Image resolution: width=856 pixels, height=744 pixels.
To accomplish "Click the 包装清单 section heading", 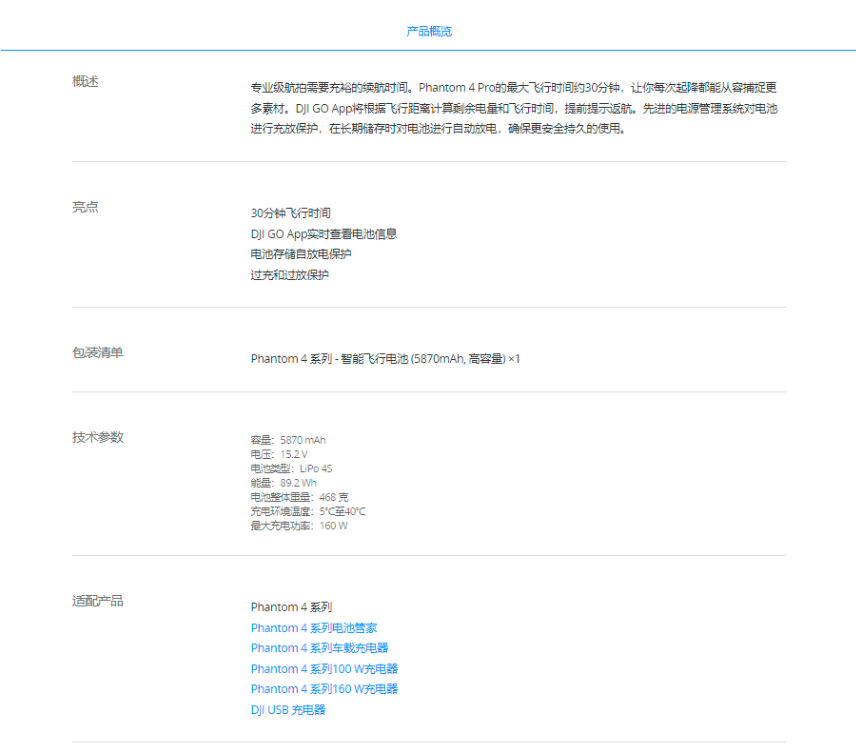I will (98, 352).
